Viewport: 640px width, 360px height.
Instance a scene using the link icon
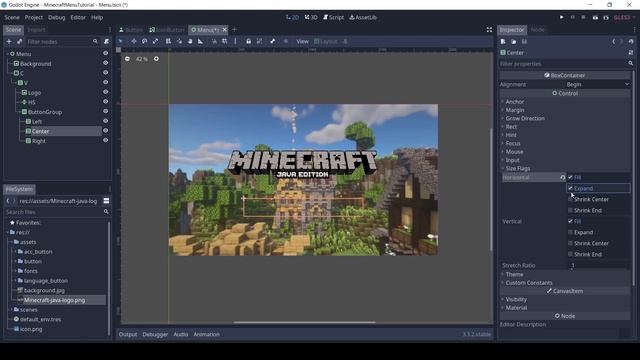(19, 41)
